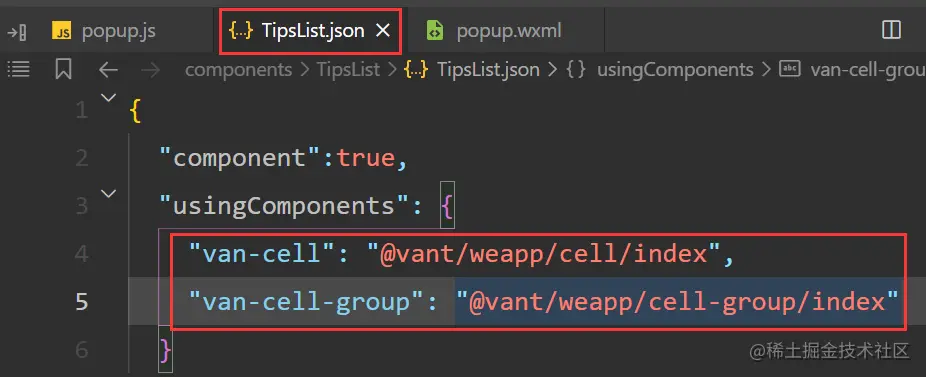Click the split editor icon

[x=891, y=30]
